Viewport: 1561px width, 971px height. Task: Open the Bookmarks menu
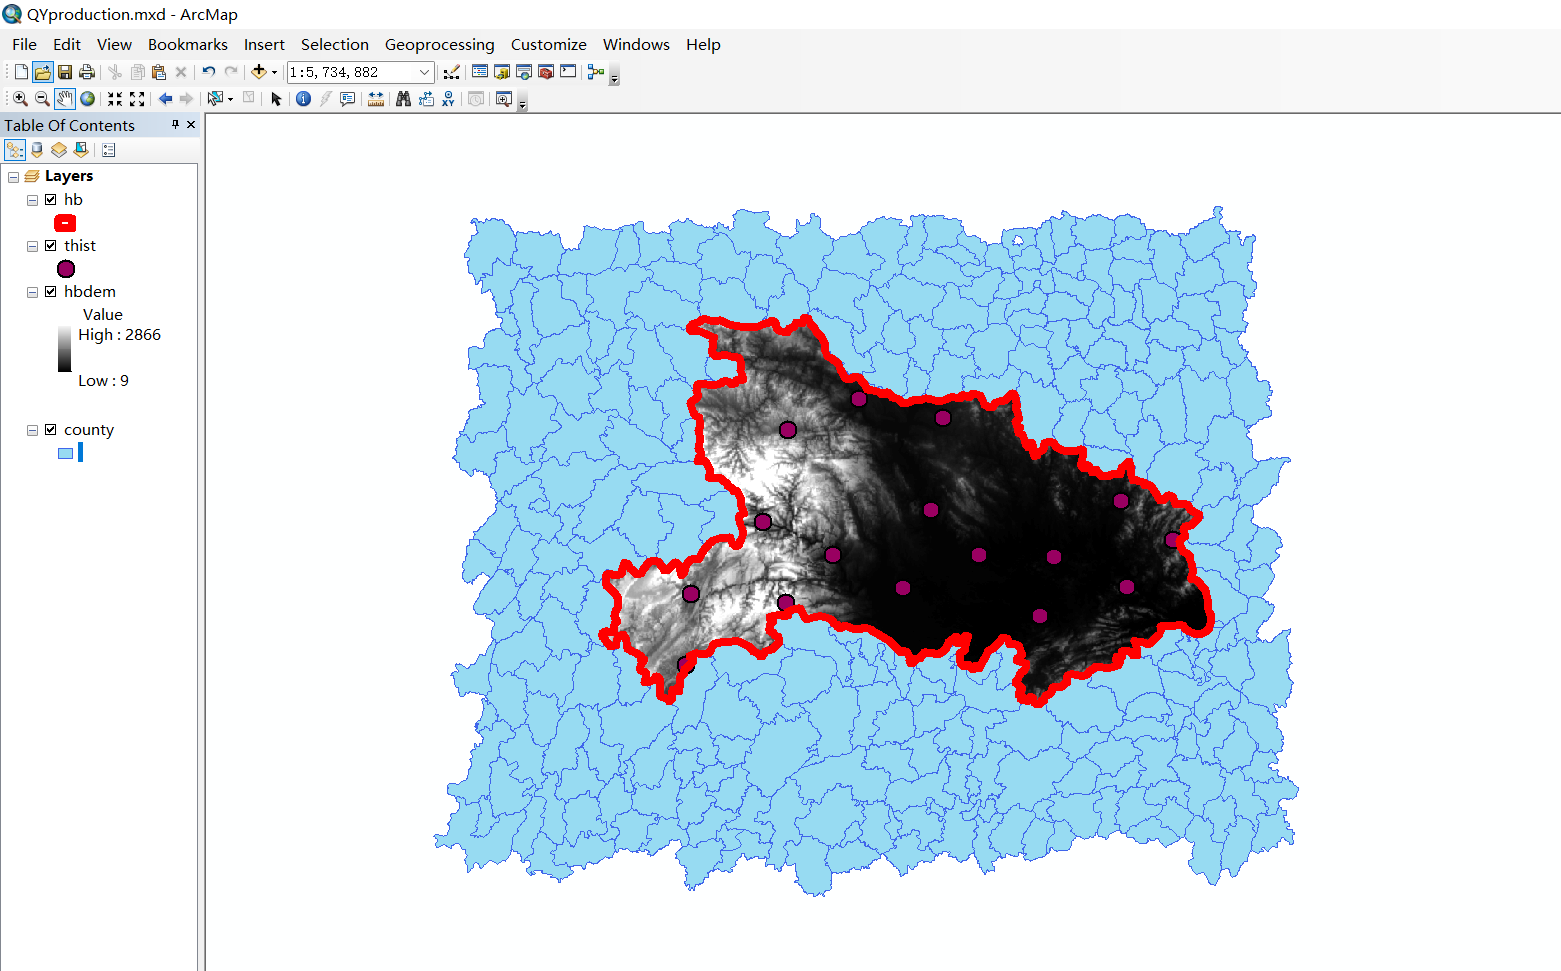[x=187, y=44]
